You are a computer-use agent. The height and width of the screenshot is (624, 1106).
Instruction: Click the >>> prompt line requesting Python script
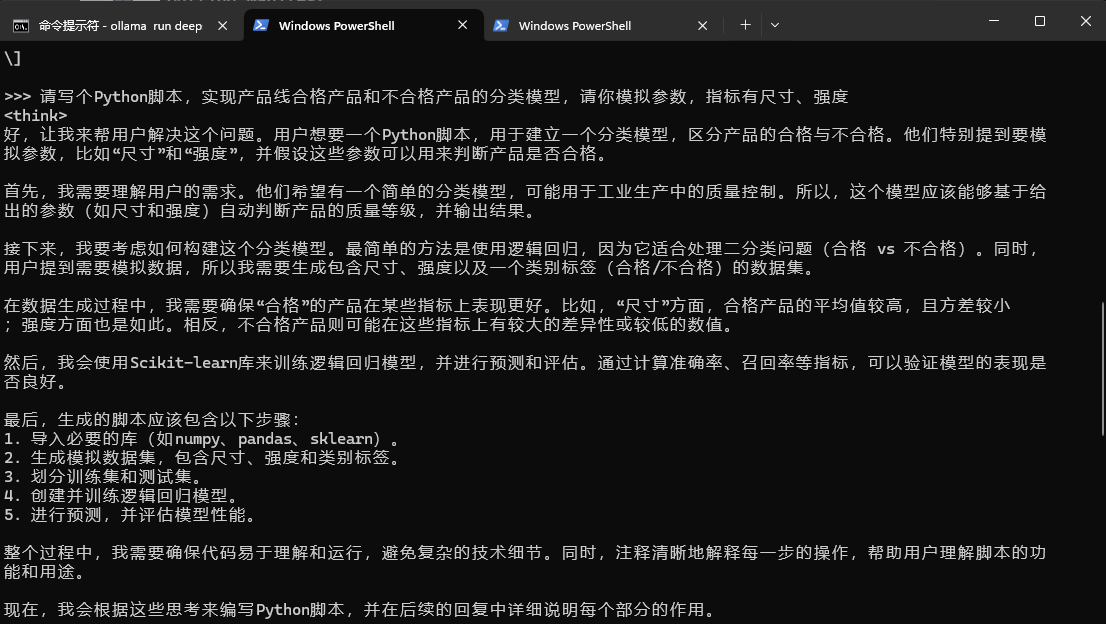point(426,97)
